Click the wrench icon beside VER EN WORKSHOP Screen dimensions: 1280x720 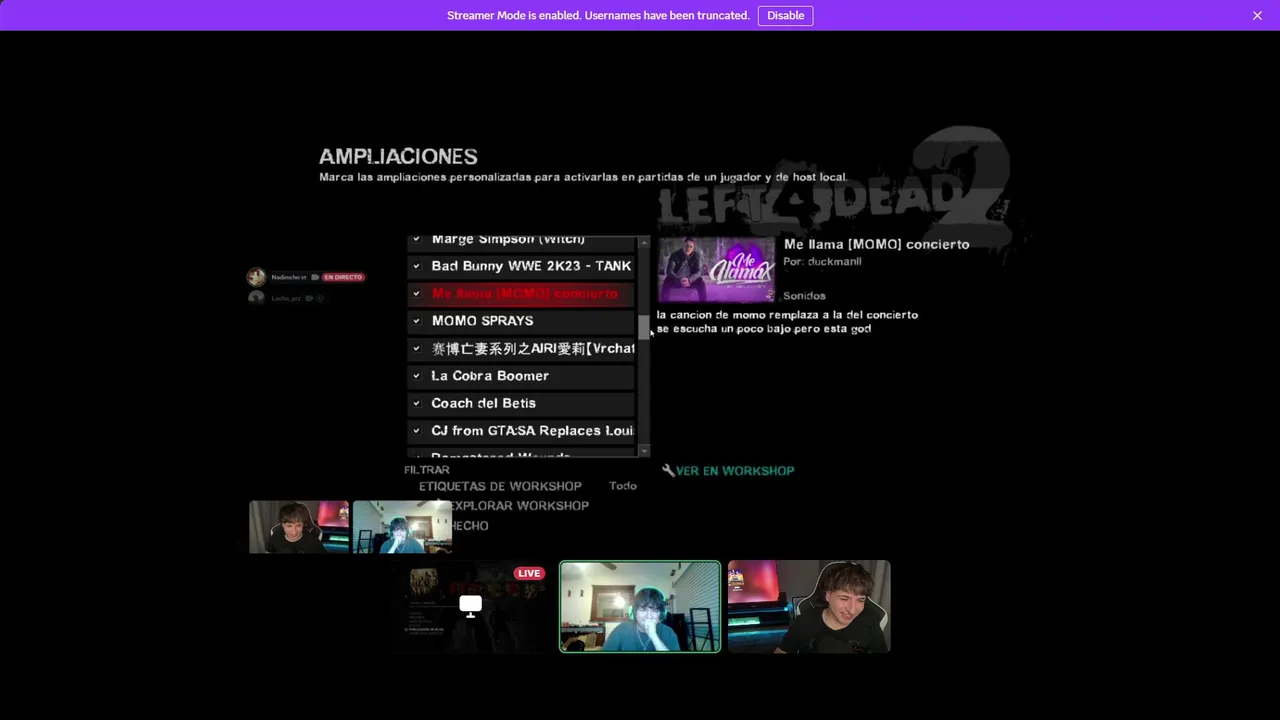click(668, 470)
